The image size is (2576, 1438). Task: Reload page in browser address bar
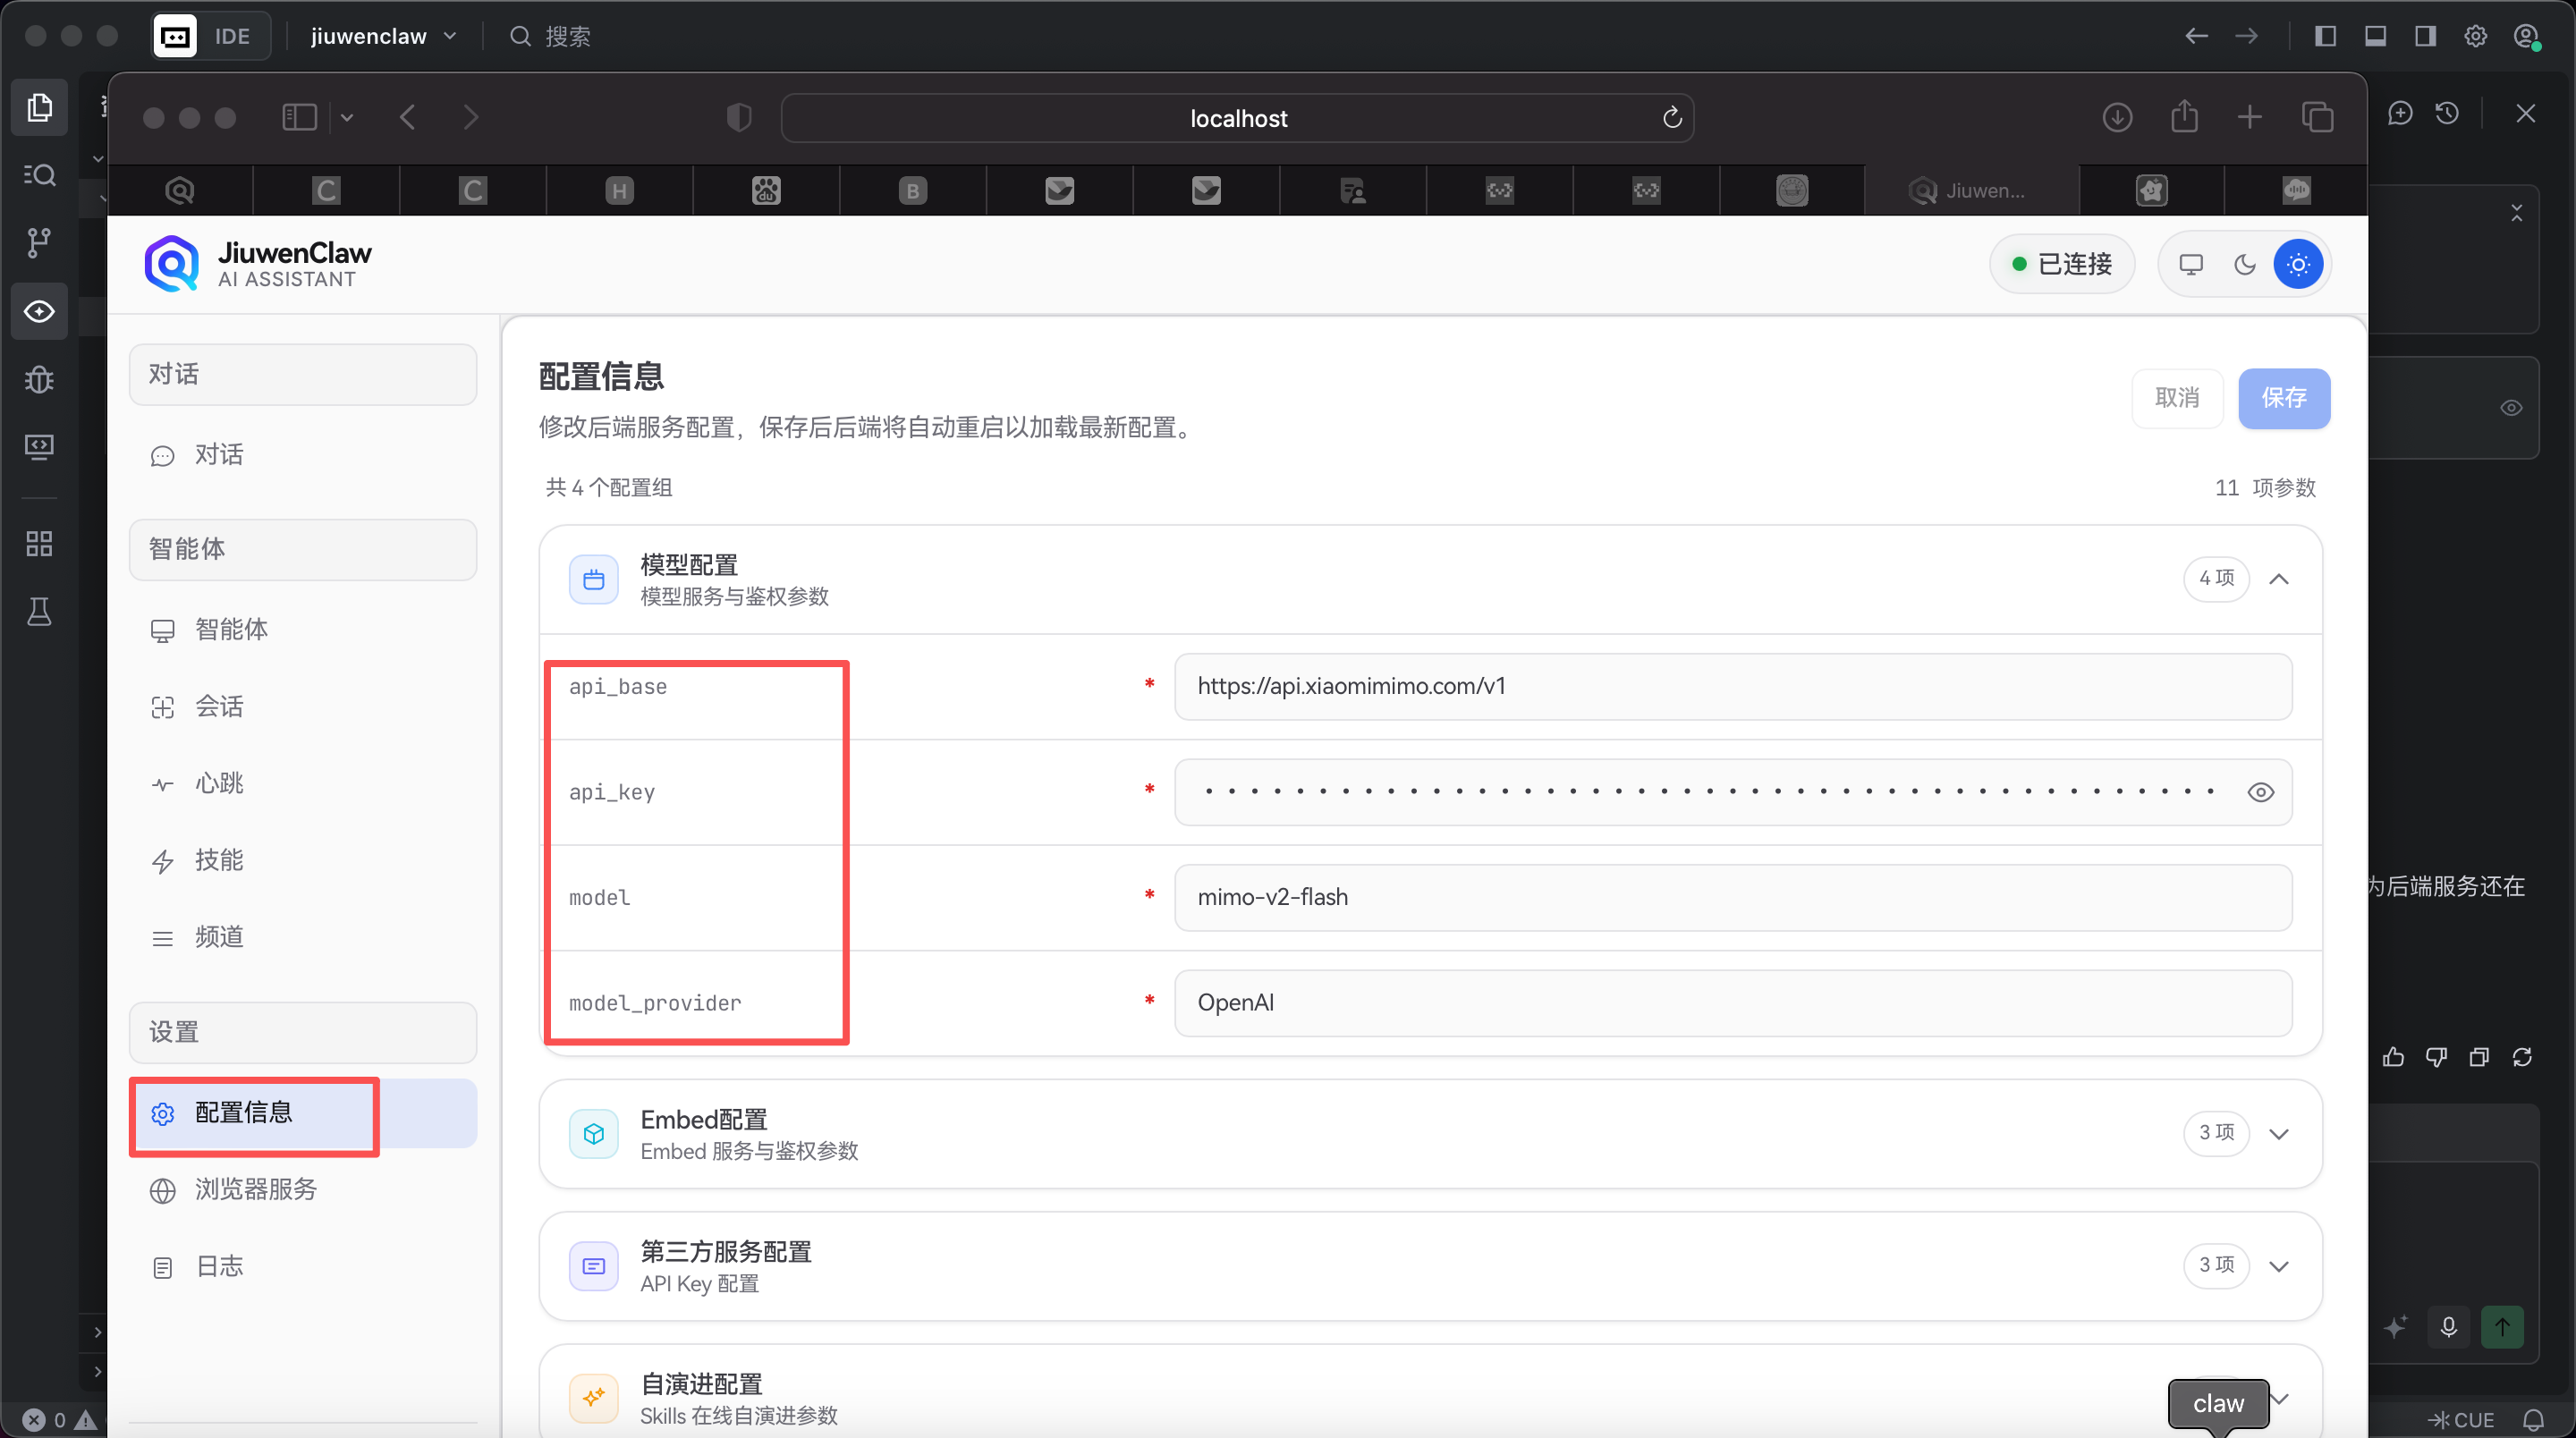click(x=1672, y=118)
